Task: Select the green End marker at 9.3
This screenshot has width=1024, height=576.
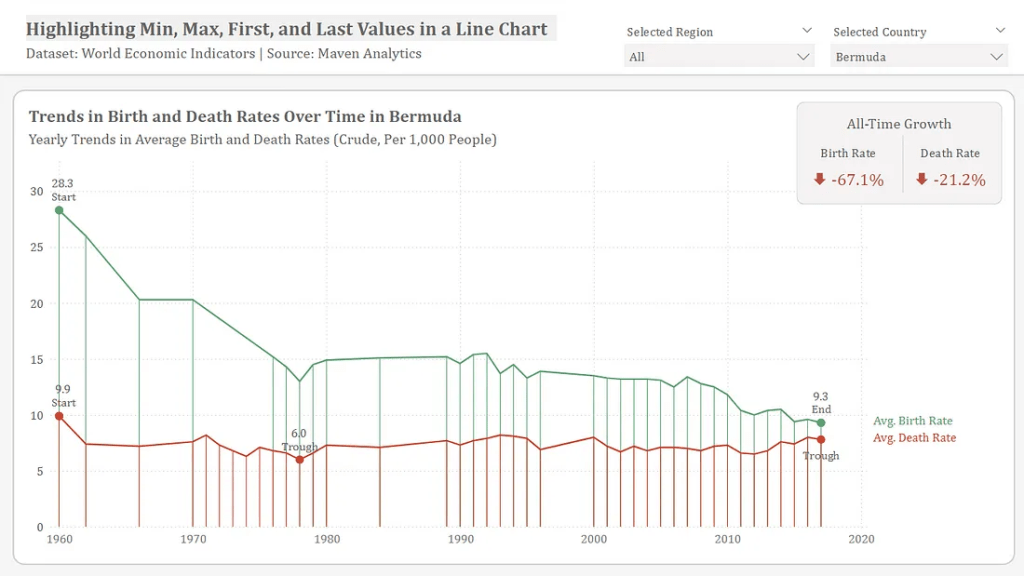Action: point(821,422)
